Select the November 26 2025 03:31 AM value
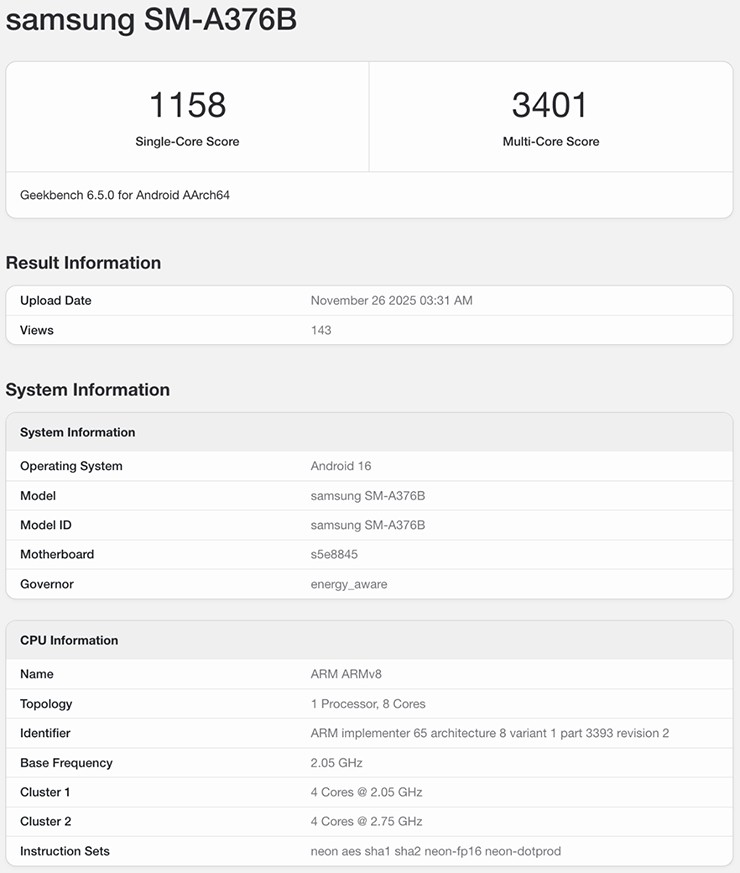740x873 pixels. pyautogui.click(x=391, y=301)
